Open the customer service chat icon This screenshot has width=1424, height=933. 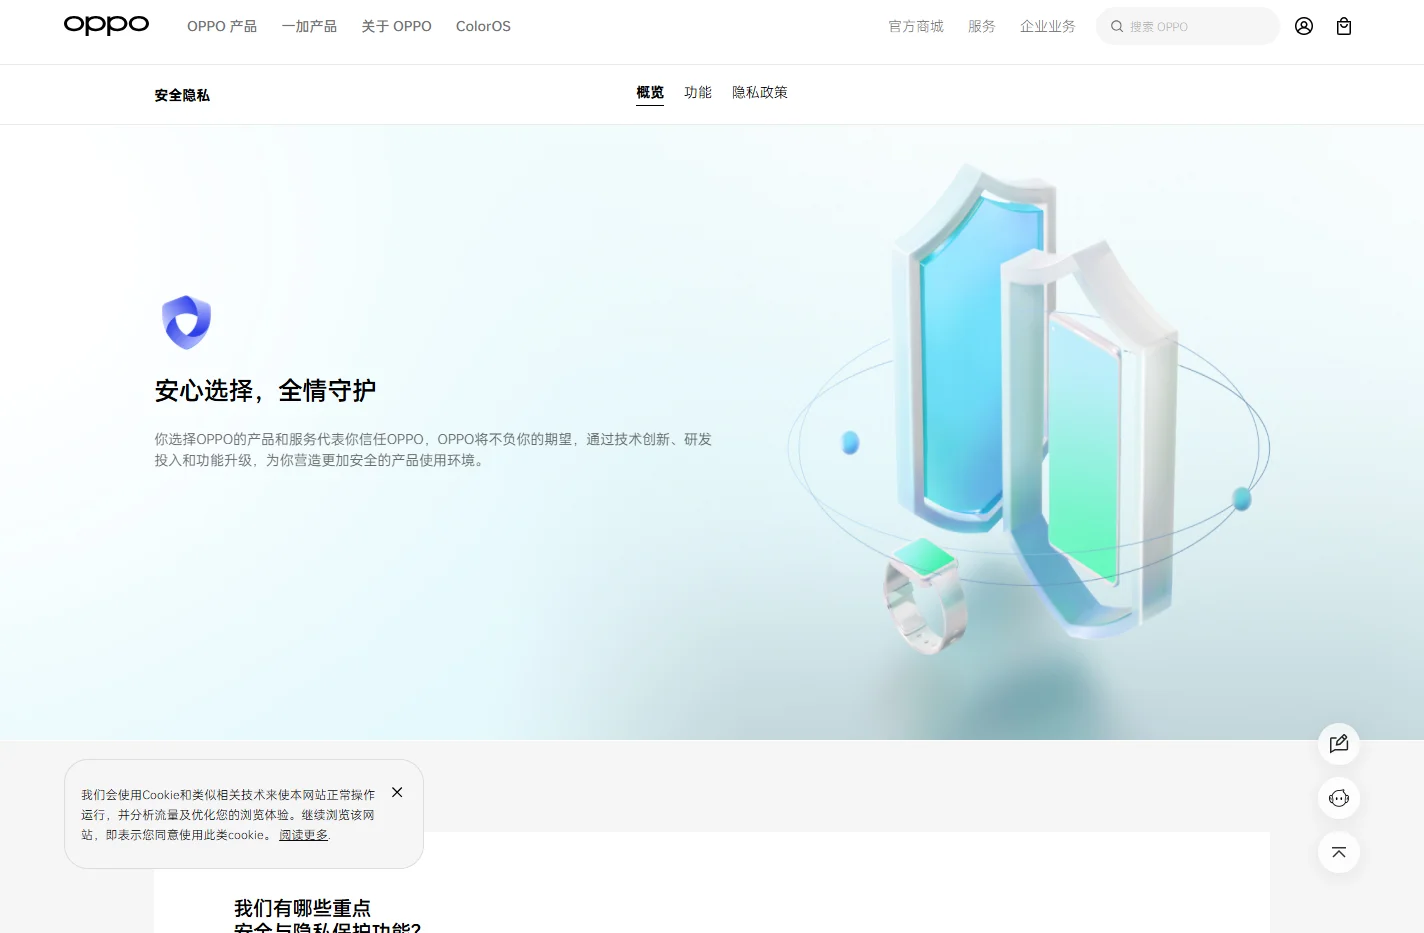(1339, 798)
